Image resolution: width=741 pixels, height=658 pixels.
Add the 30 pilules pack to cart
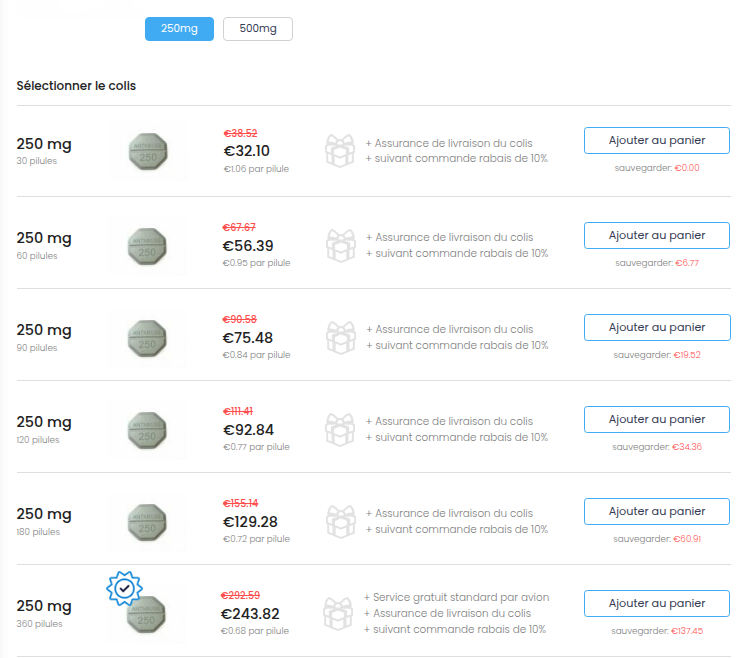pyautogui.click(x=657, y=141)
